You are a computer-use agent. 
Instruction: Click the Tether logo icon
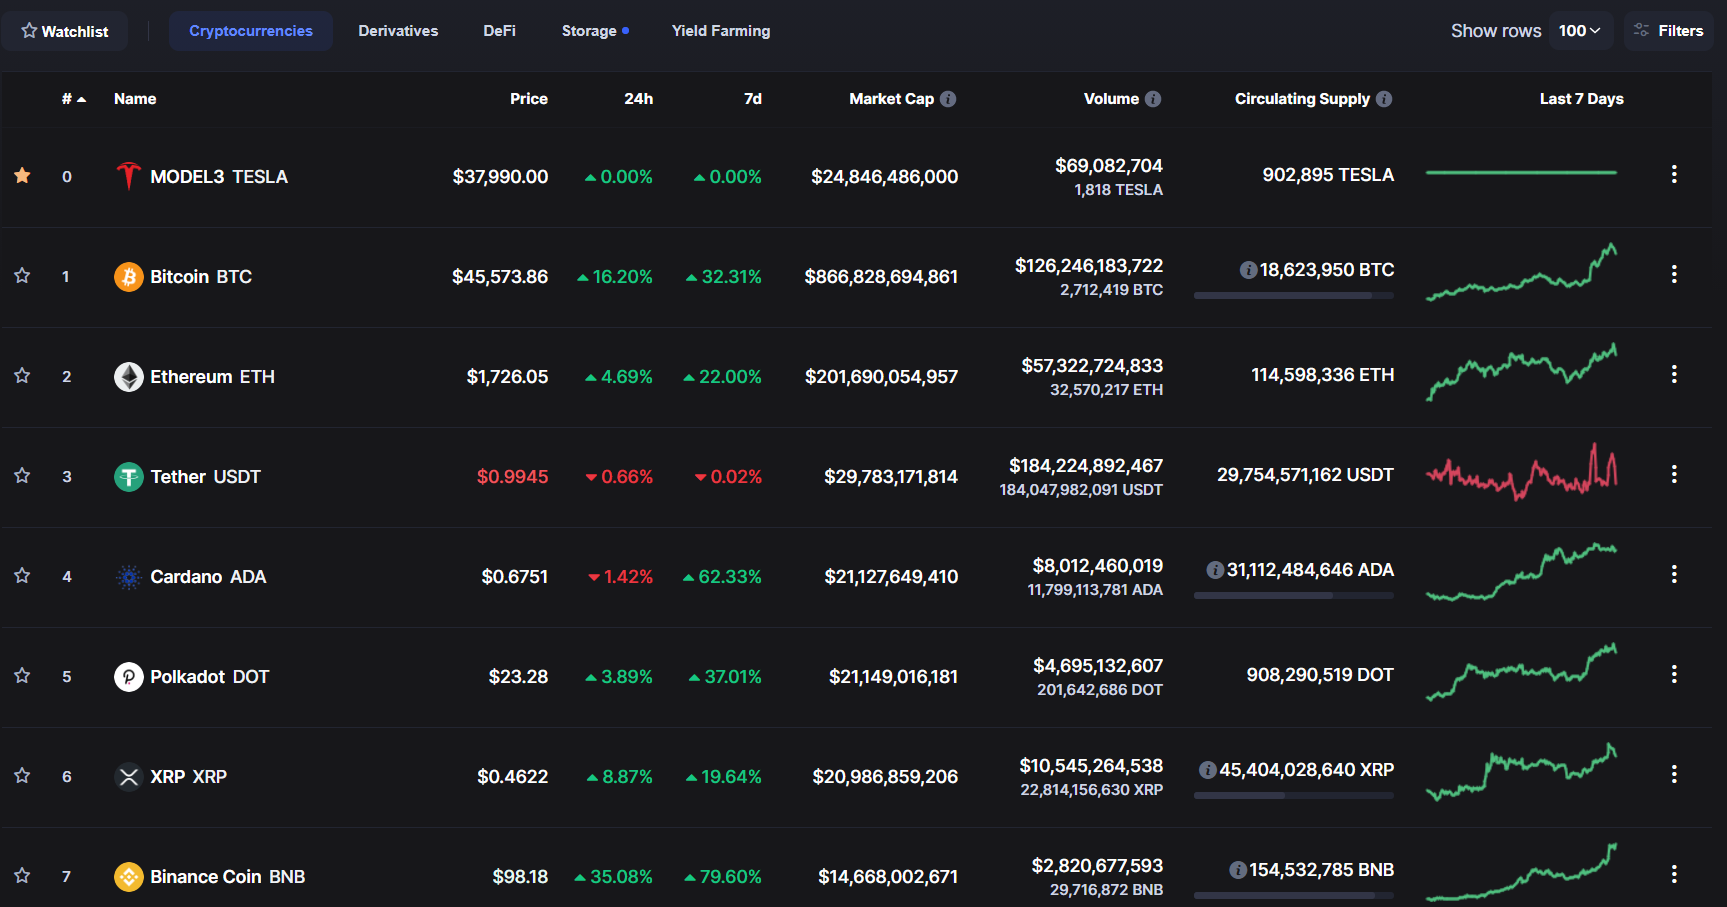pyautogui.click(x=128, y=476)
